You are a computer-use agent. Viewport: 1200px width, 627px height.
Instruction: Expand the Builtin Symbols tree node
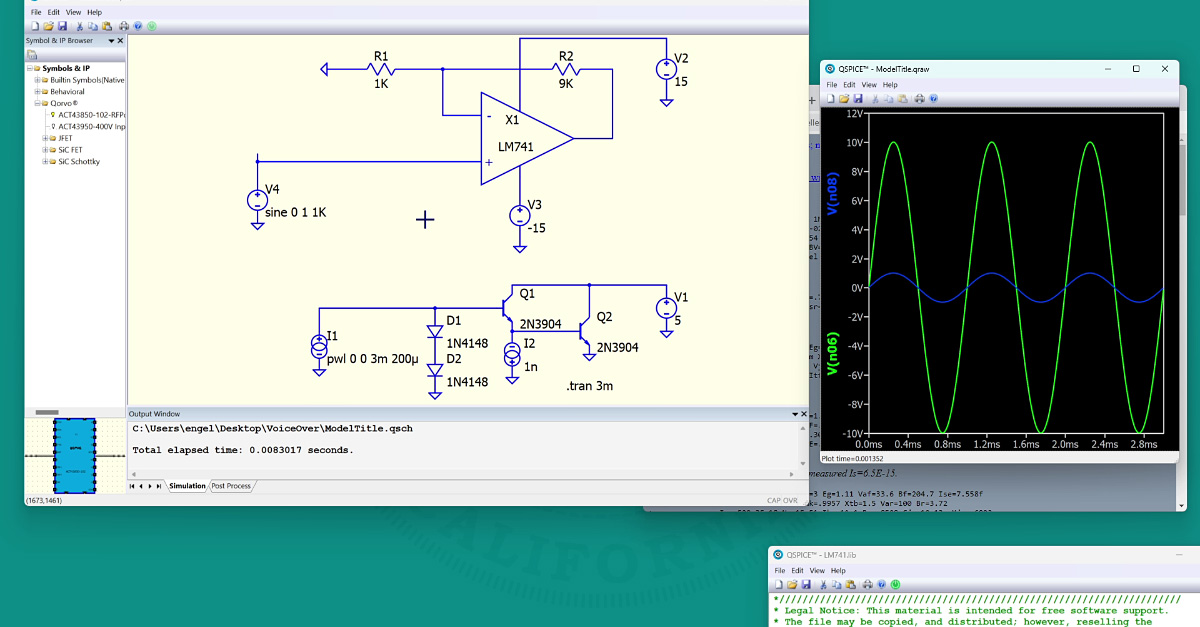click(38, 80)
